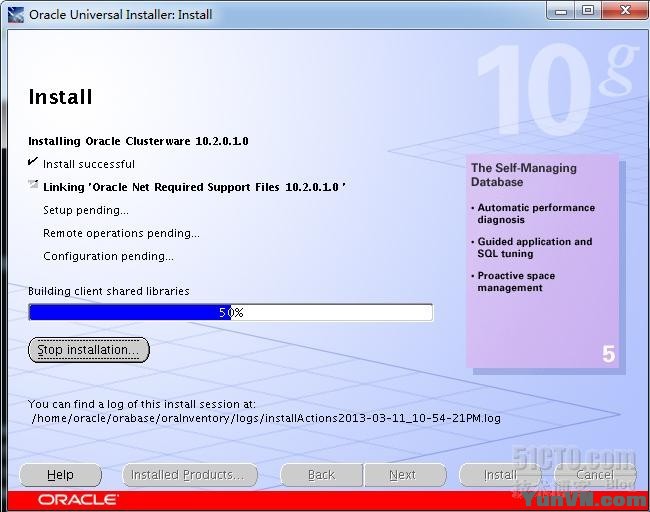Open Help
The image size is (650, 512).
(x=61, y=475)
